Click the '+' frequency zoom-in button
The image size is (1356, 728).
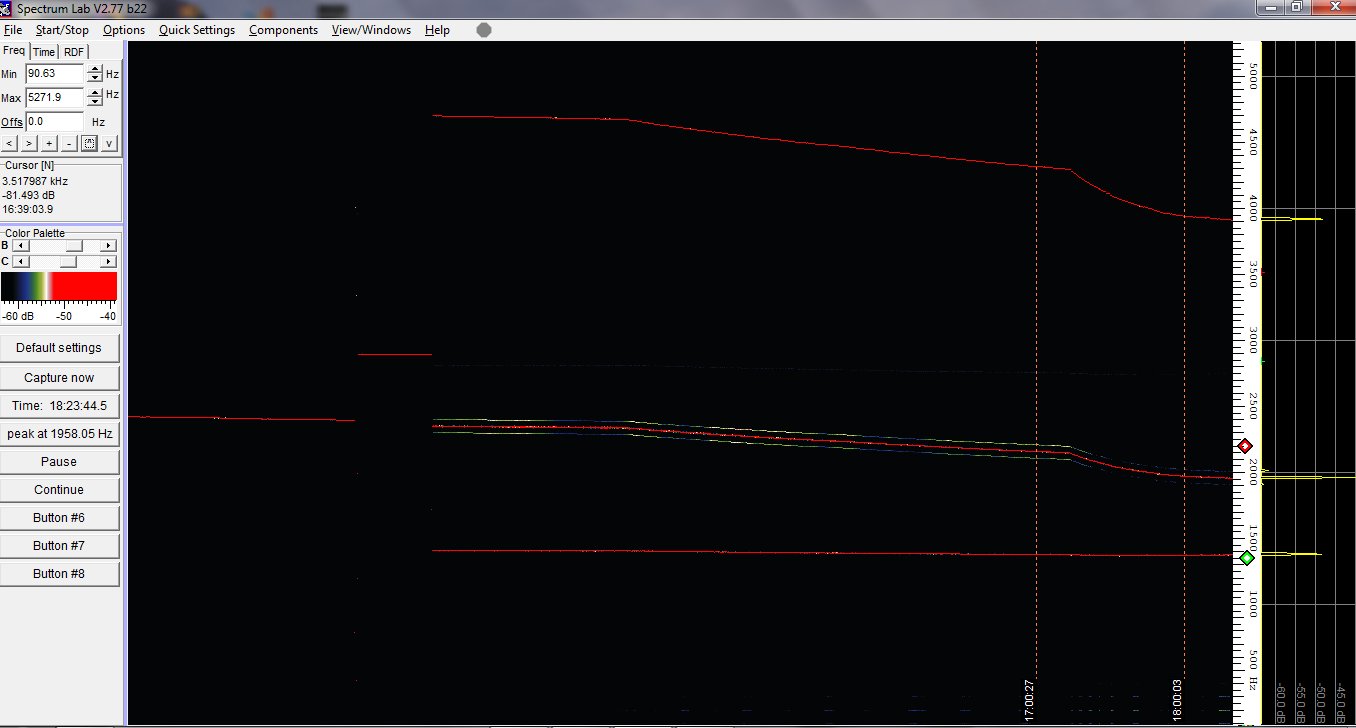(x=49, y=143)
